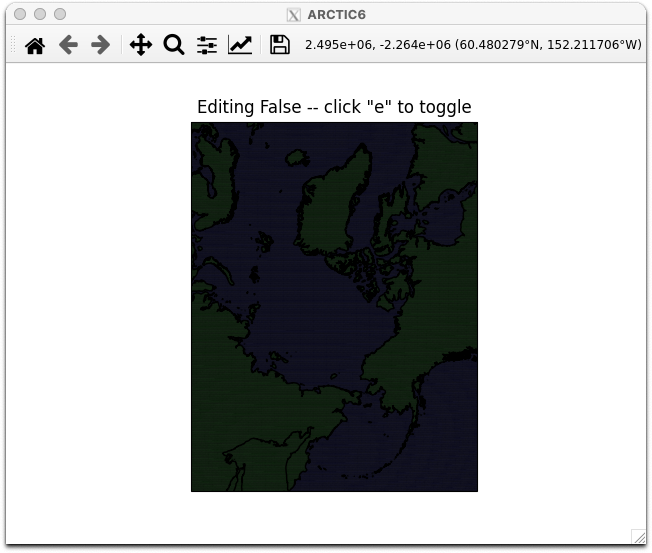Reset the view with the Home icon
Viewport: 652px width, 553px height.
tap(35, 45)
